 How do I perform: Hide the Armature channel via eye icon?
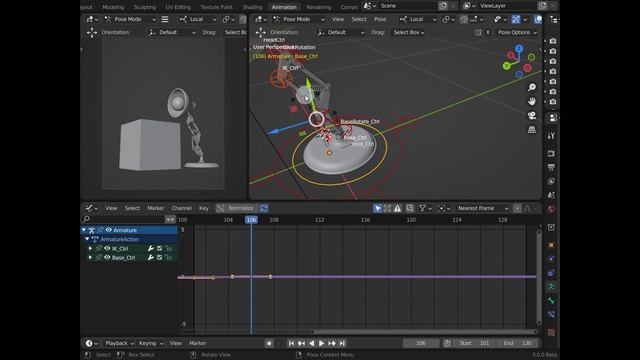coord(109,230)
